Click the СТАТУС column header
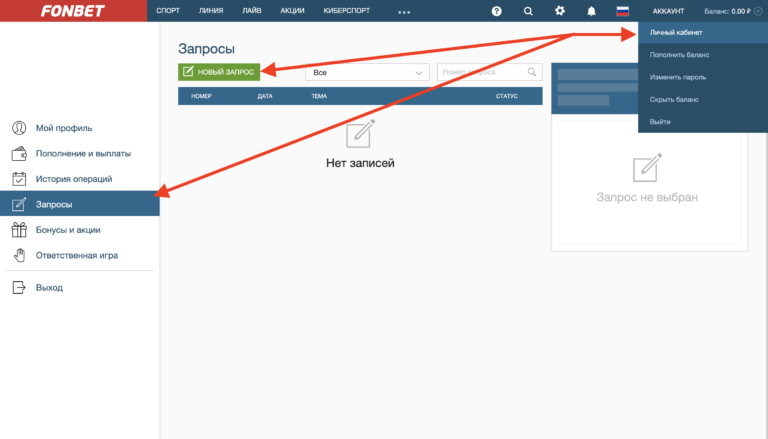Viewport: 768px width, 439px height. click(x=506, y=96)
